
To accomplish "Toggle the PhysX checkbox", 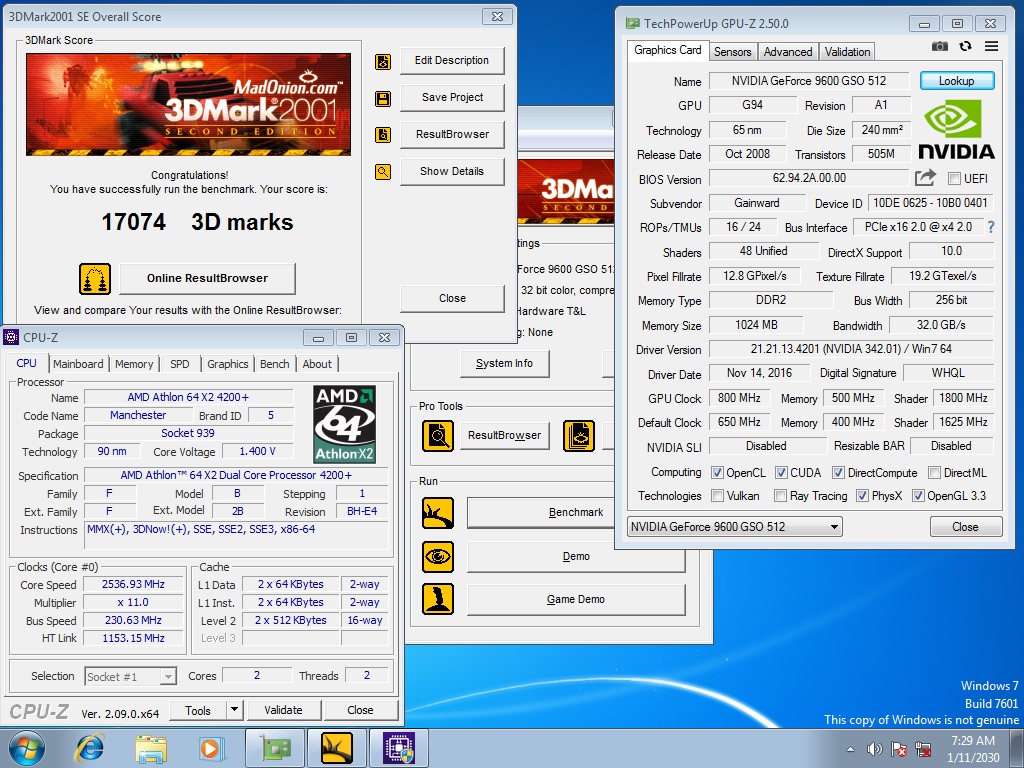I will [862, 496].
